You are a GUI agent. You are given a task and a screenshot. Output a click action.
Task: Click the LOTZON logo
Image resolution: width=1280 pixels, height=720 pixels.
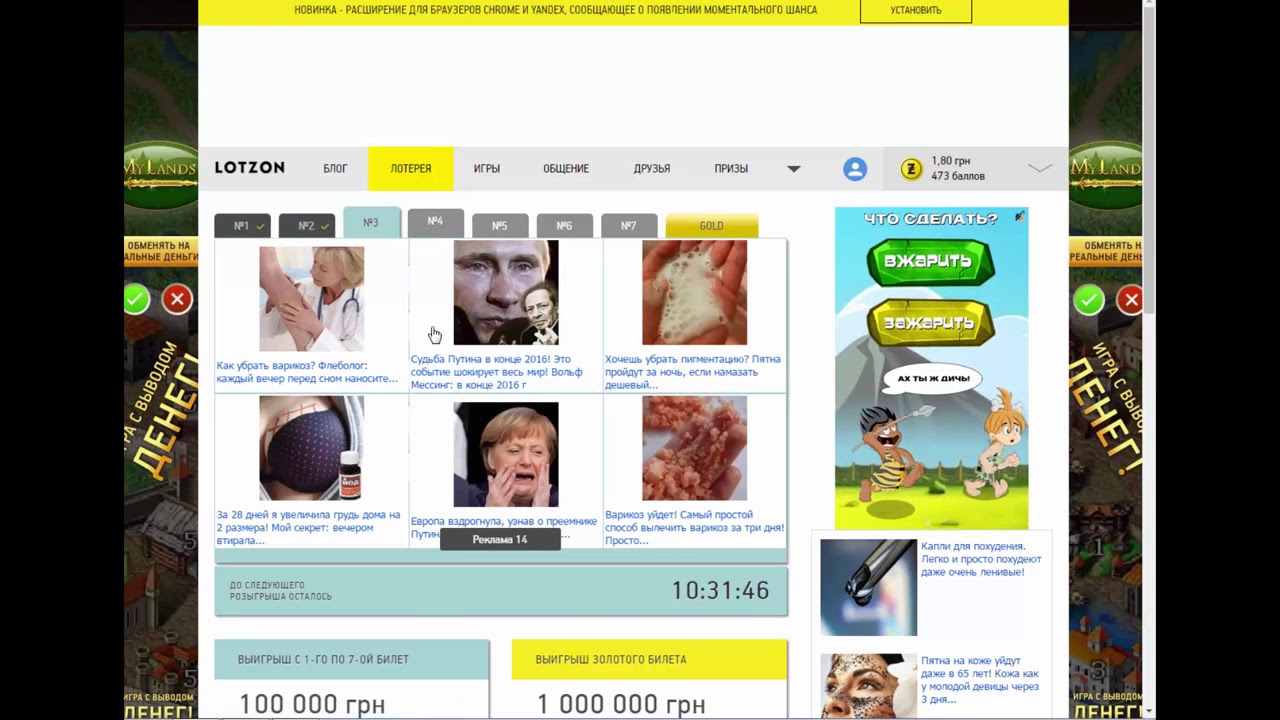(250, 168)
